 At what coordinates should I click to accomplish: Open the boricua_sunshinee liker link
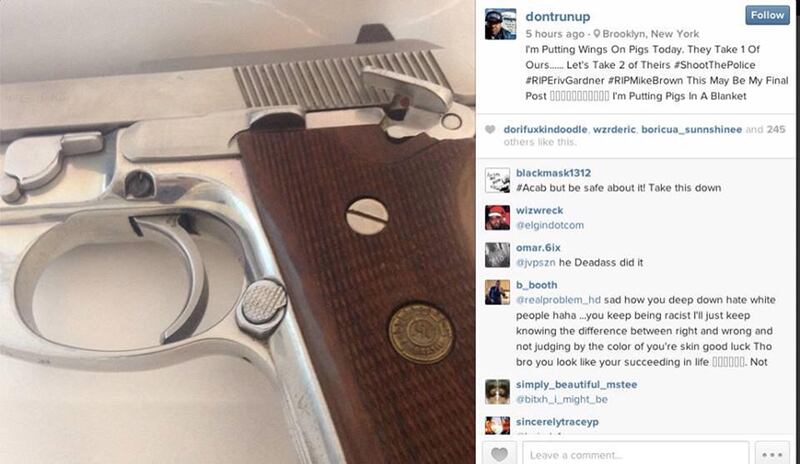691,130
